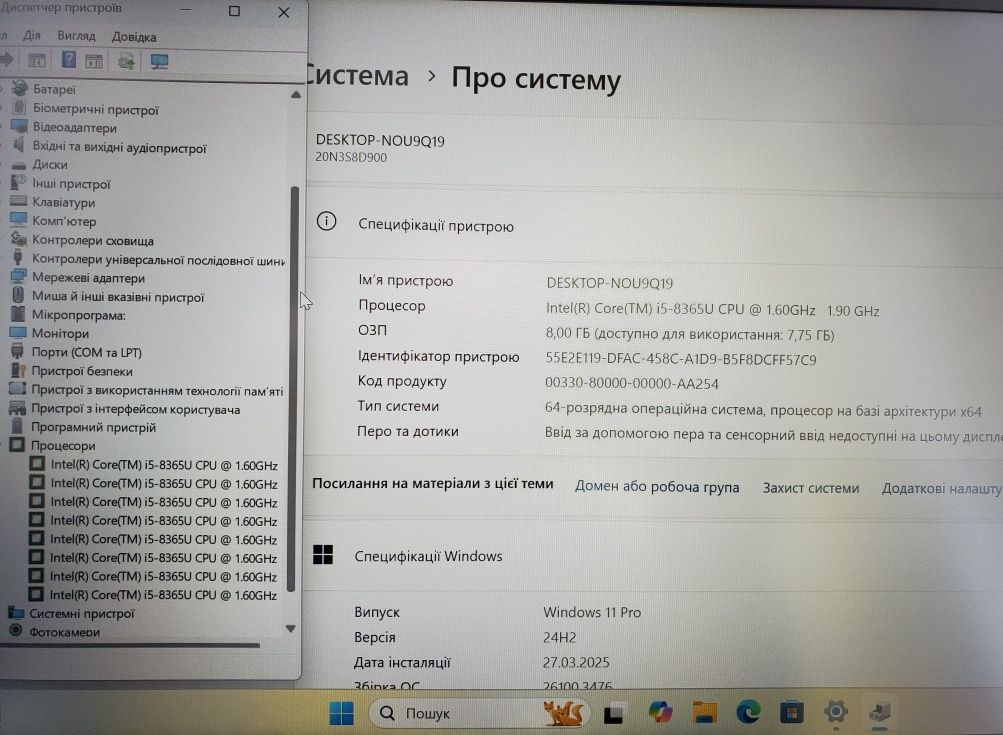
Task: Click the drive icon beside Диски
Action: tap(19, 164)
